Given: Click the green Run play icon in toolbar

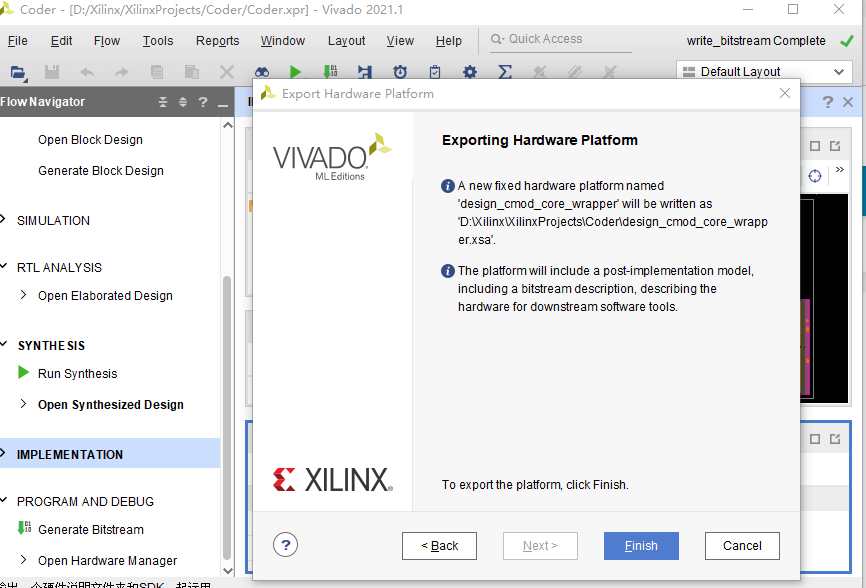Looking at the screenshot, I should (295, 72).
